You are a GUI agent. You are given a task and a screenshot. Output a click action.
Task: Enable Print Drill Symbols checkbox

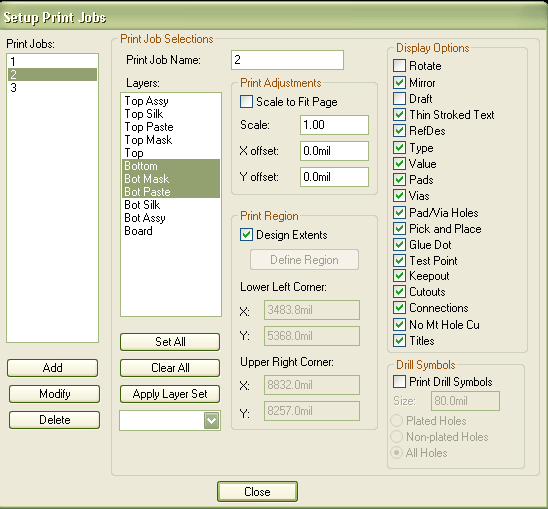coord(399,381)
